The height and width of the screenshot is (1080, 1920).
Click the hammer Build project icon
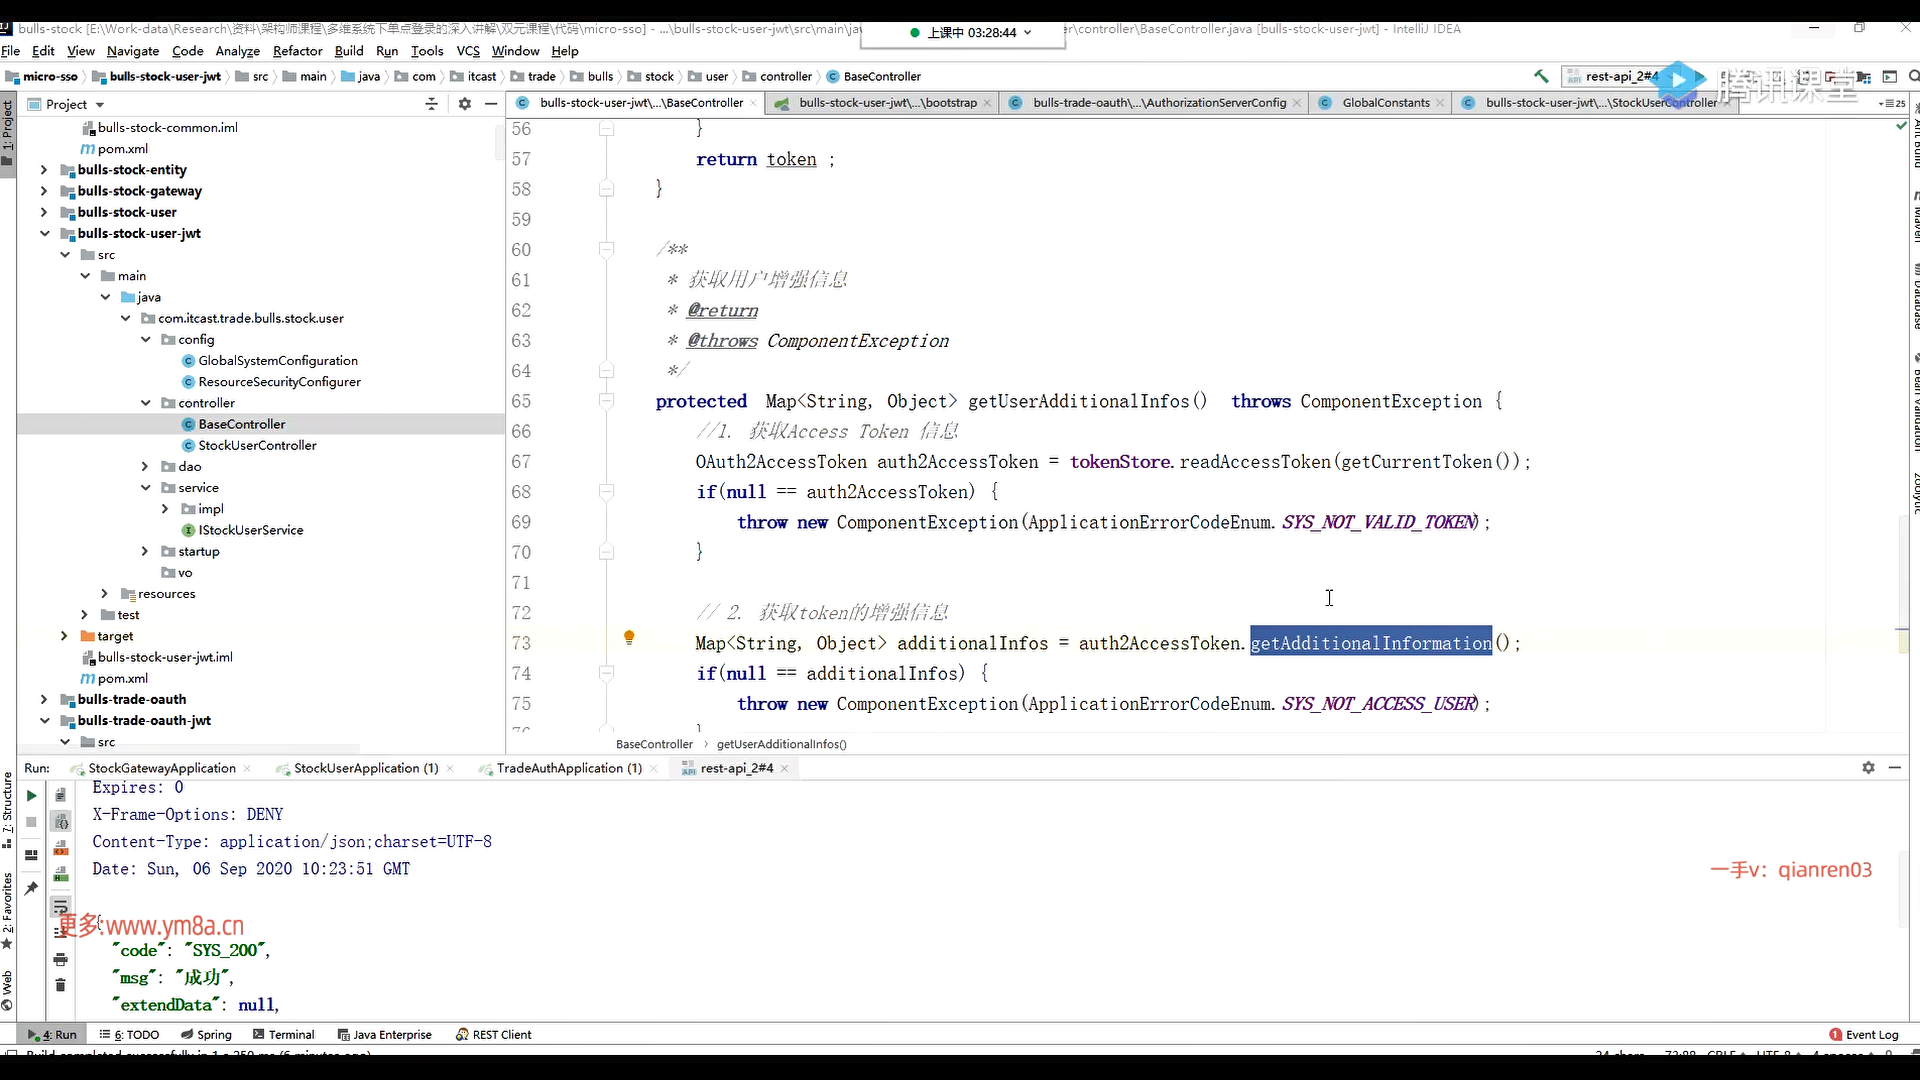click(x=1541, y=76)
